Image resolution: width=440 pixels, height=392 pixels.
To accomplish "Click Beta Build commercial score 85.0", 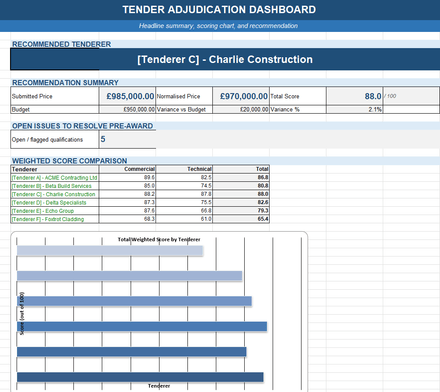I will [127, 186].
